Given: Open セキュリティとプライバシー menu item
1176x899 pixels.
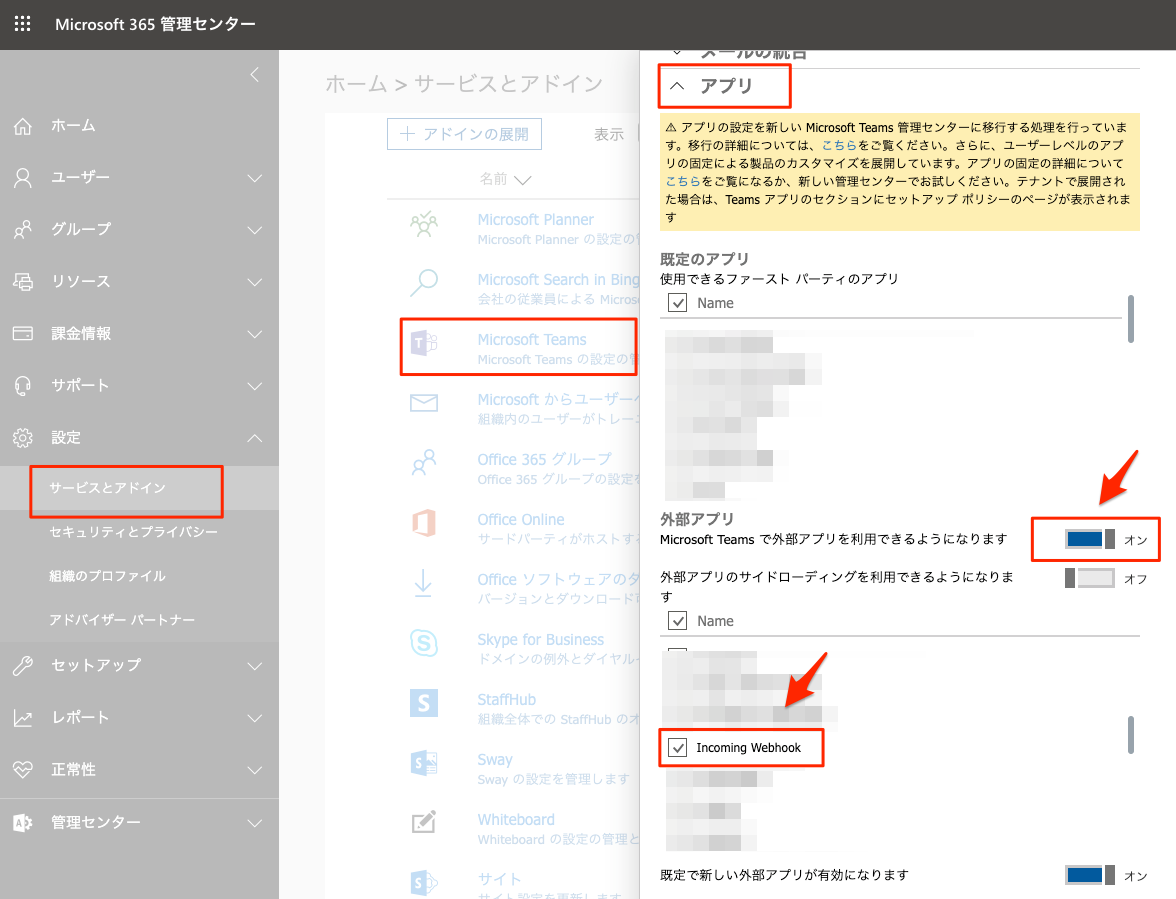Looking at the screenshot, I should (x=134, y=532).
